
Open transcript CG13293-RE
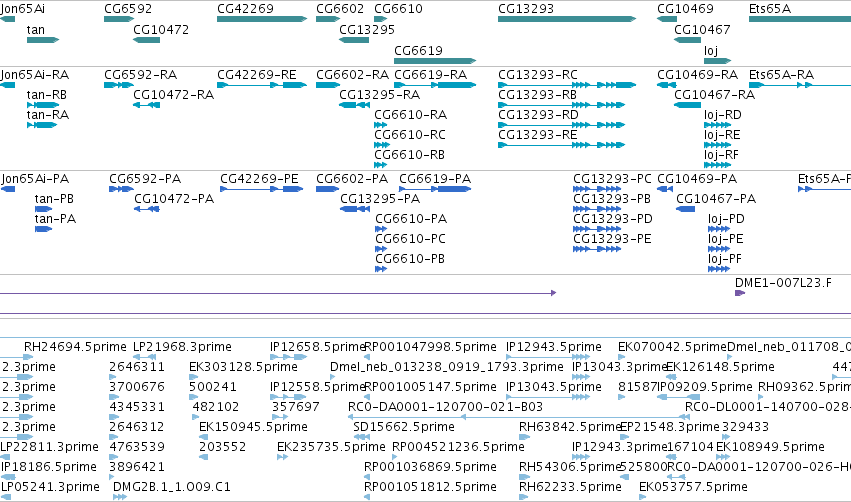[x=538, y=135]
